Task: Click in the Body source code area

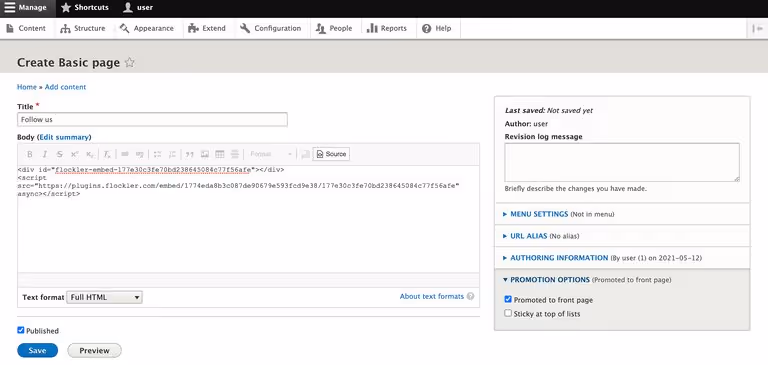Action: point(248,219)
